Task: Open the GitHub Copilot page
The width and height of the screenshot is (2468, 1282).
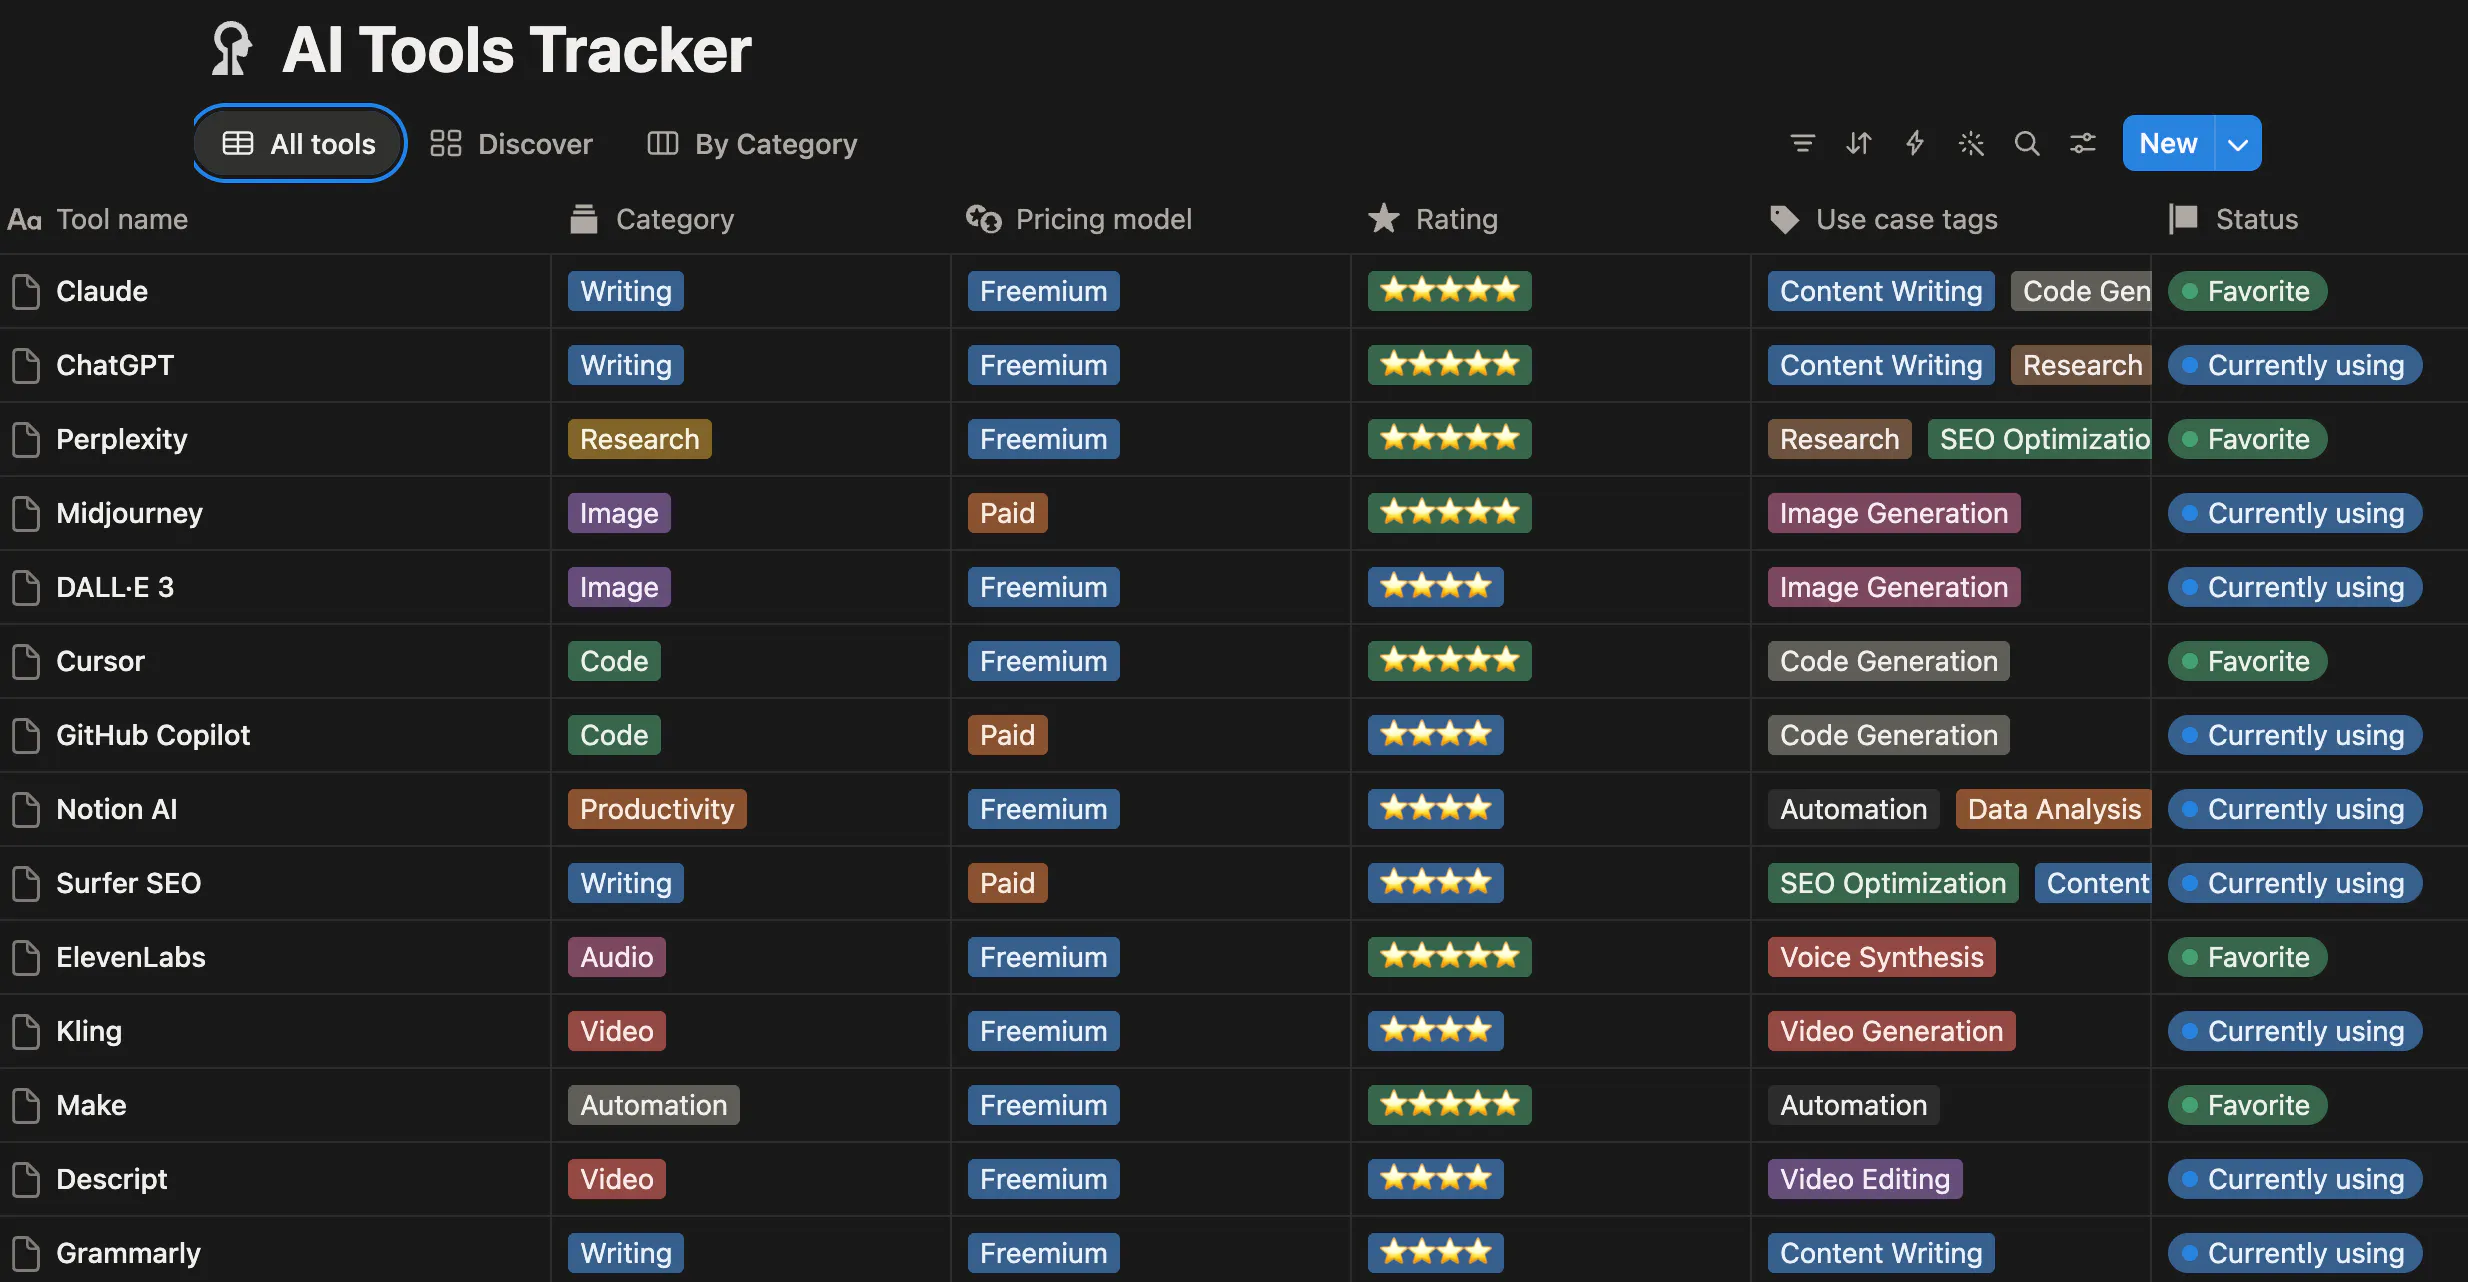Action: [x=153, y=735]
